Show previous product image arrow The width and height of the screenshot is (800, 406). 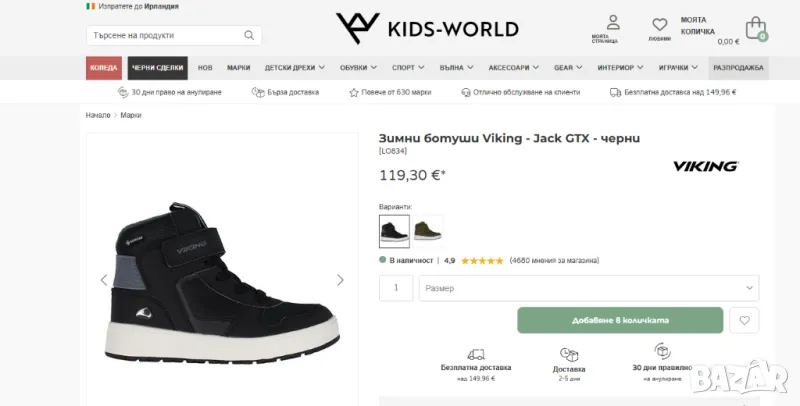tap(104, 280)
